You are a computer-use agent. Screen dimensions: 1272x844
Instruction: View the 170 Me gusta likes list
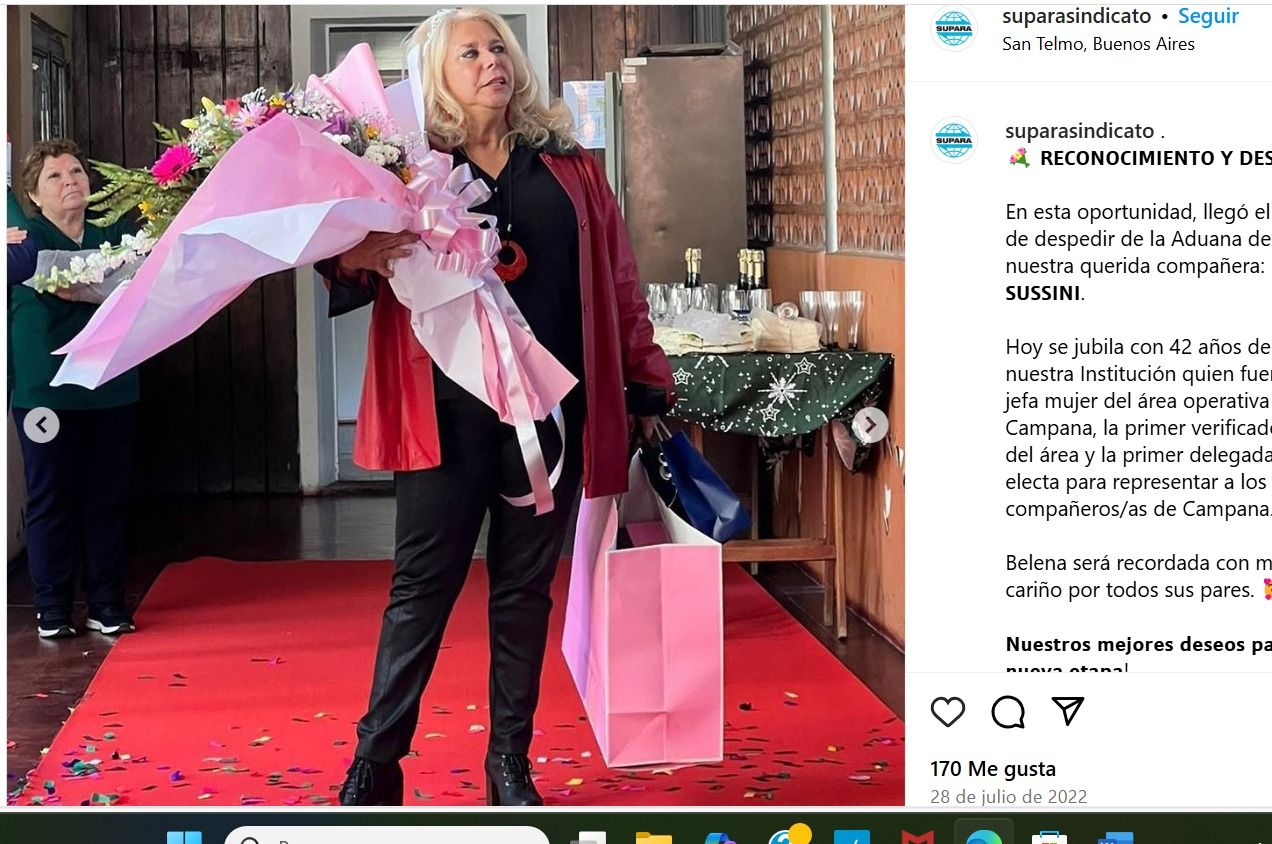[x=992, y=769]
